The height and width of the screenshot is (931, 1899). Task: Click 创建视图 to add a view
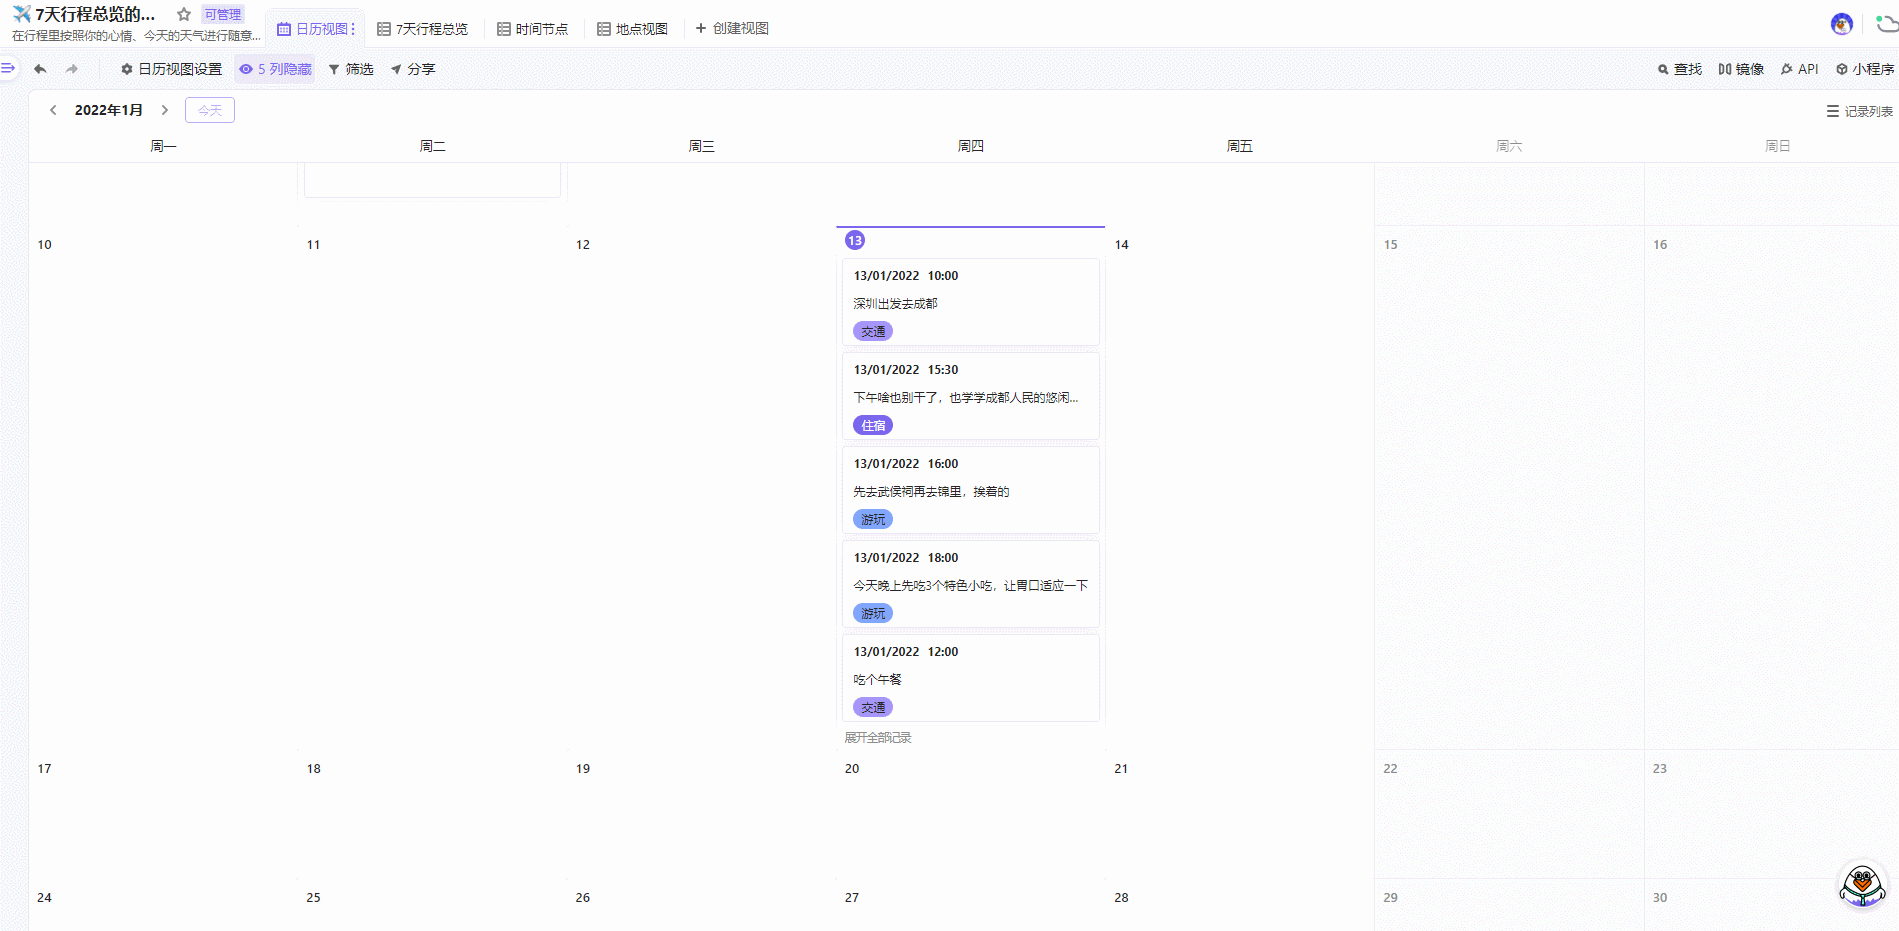[732, 28]
